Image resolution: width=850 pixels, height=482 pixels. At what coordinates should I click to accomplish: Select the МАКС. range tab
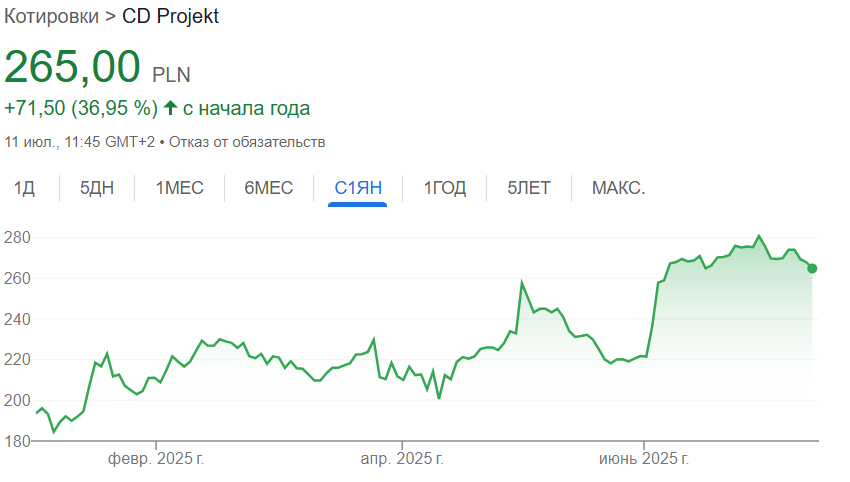pyautogui.click(x=619, y=188)
